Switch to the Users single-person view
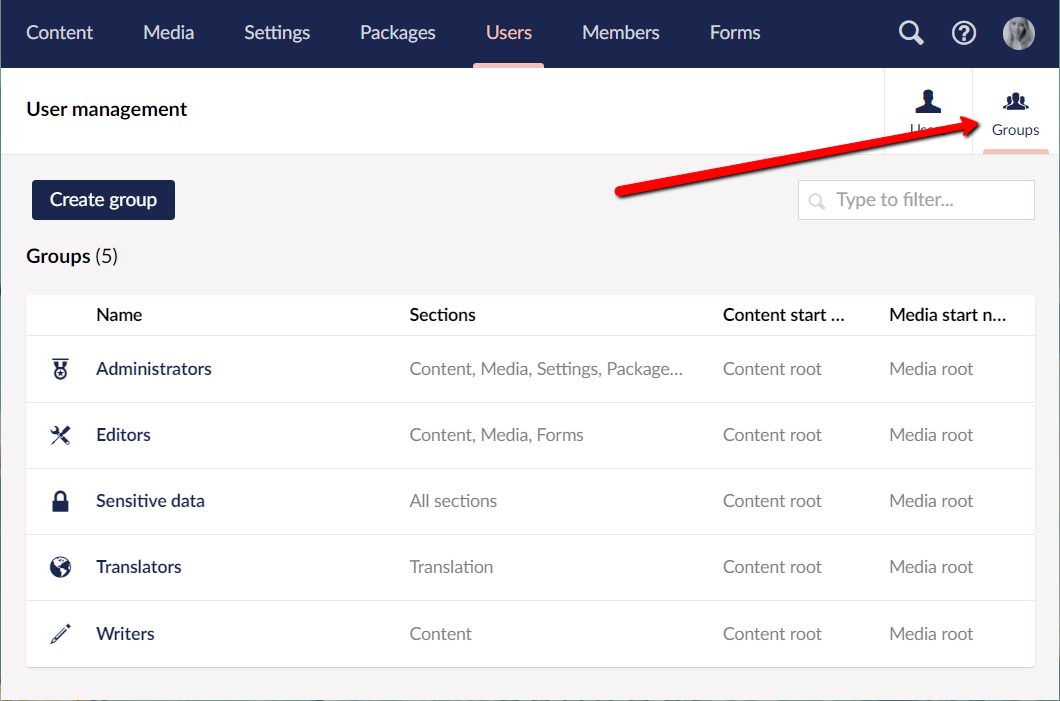Image resolution: width=1060 pixels, height=701 pixels. [928, 111]
